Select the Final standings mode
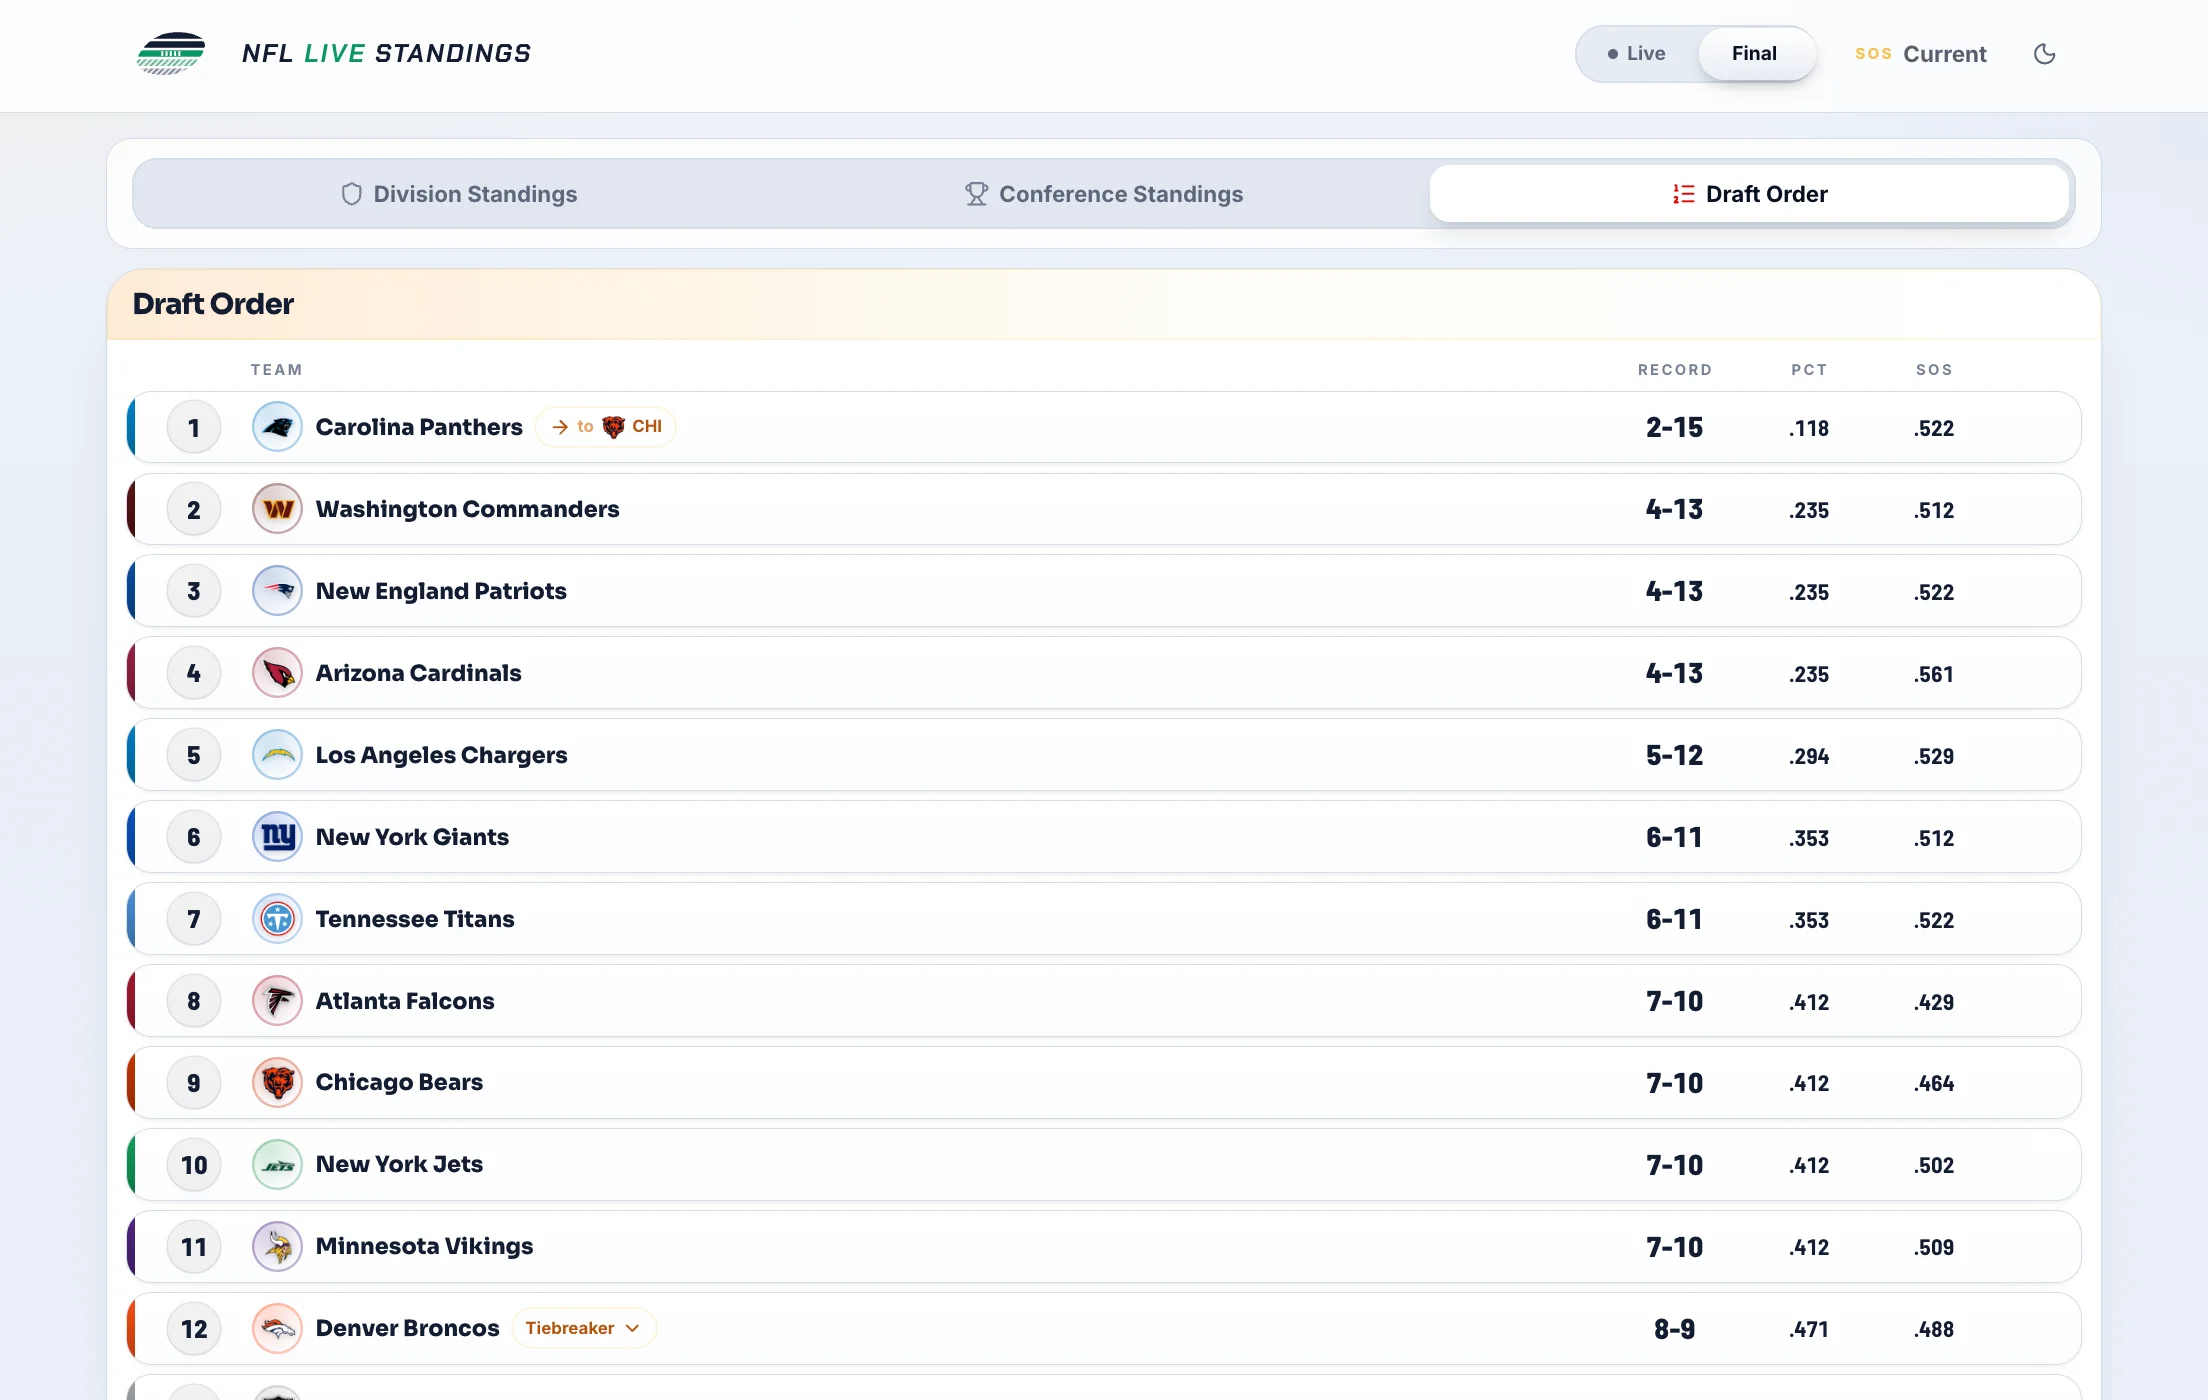This screenshot has height=1400, width=2208. pyautogui.click(x=1755, y=54)
